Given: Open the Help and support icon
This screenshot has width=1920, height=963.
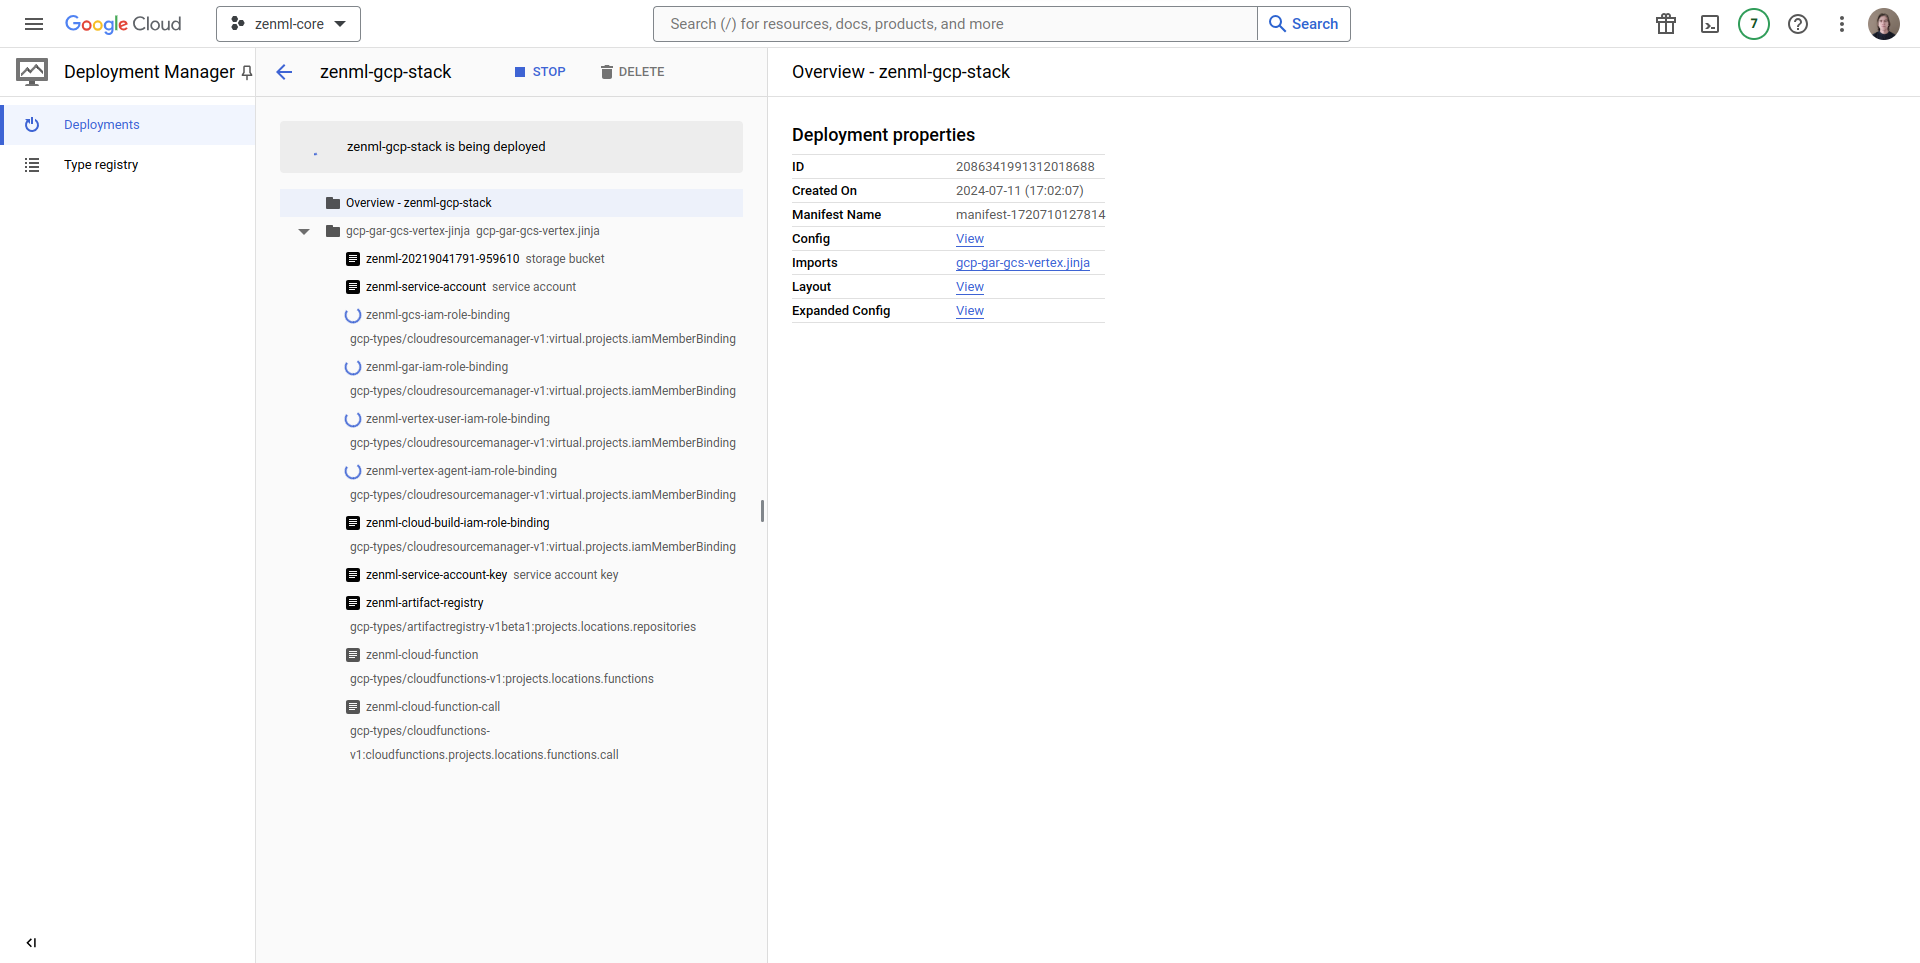Looking at the screenshot, I should (1798, 23).
